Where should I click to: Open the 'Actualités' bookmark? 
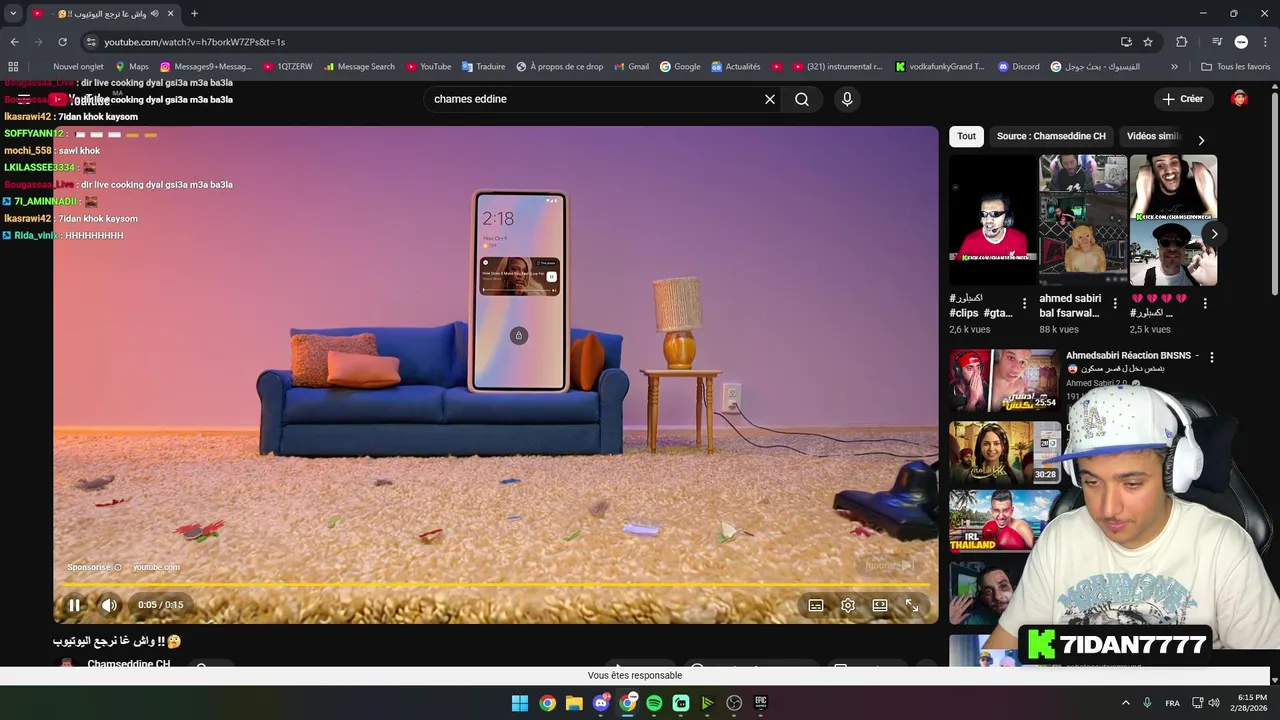735,67
